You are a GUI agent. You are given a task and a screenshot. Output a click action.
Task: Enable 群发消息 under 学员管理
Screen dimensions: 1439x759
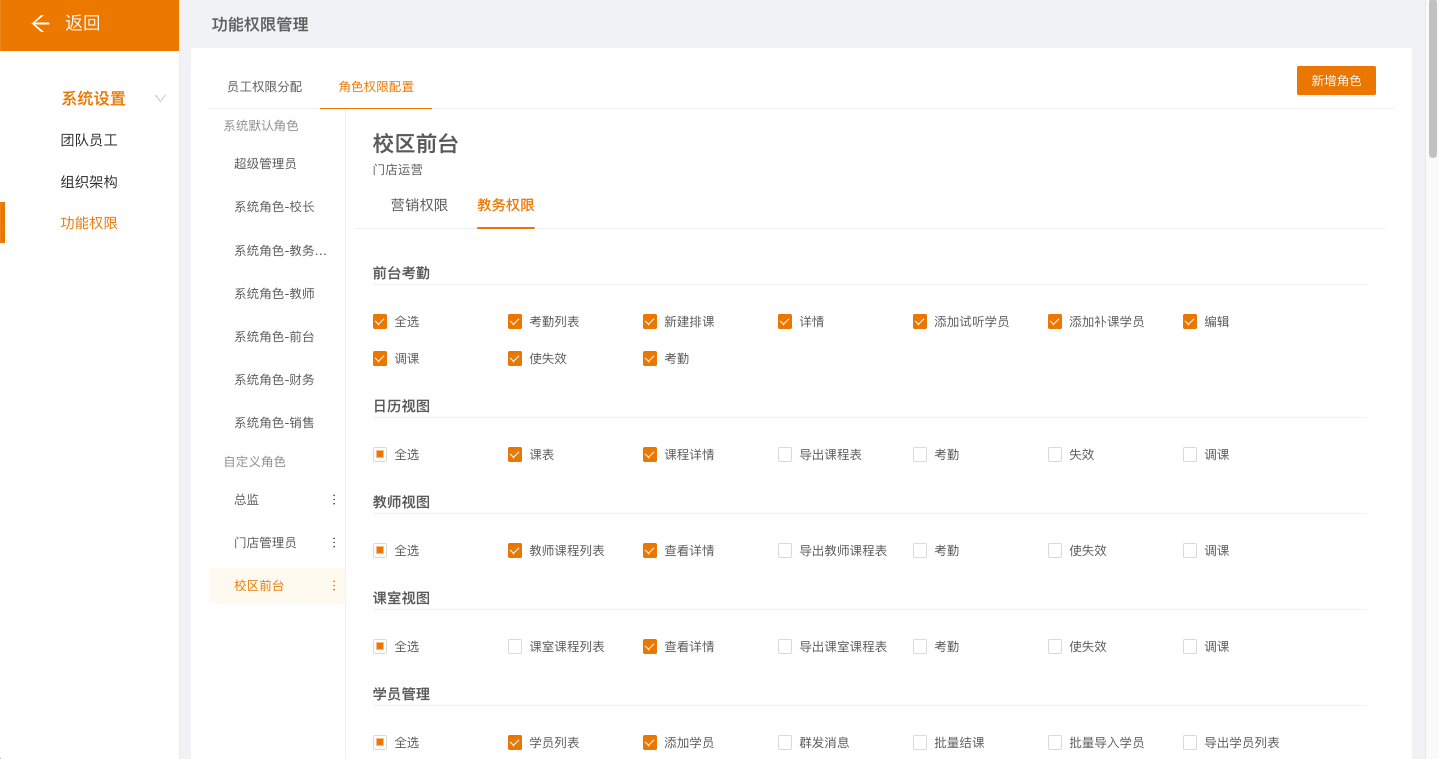[785, 743]
